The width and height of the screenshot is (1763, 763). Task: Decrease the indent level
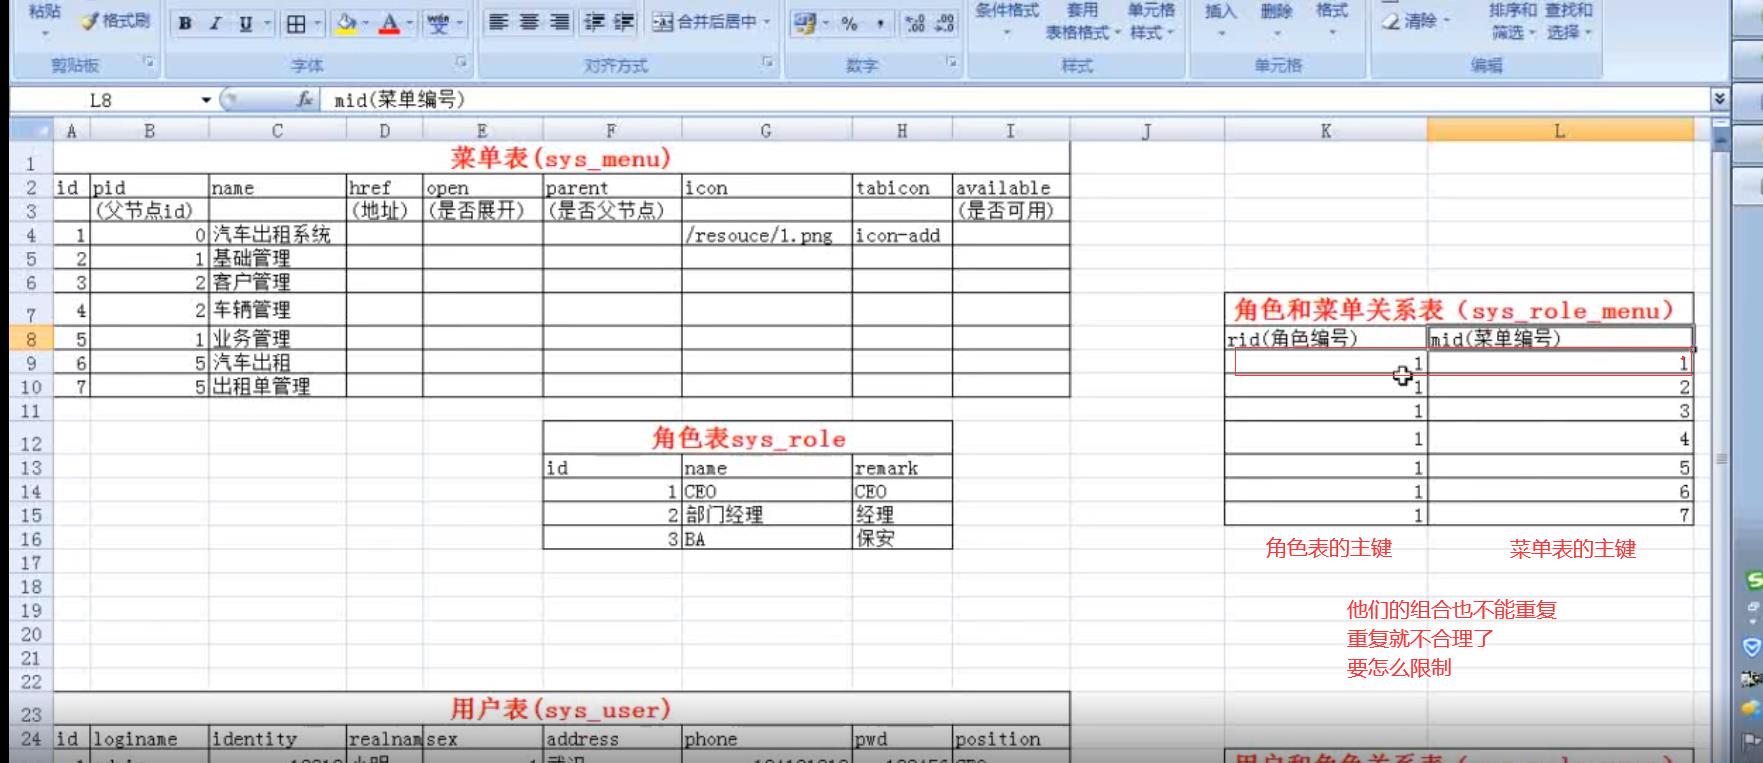click(595, 22)
